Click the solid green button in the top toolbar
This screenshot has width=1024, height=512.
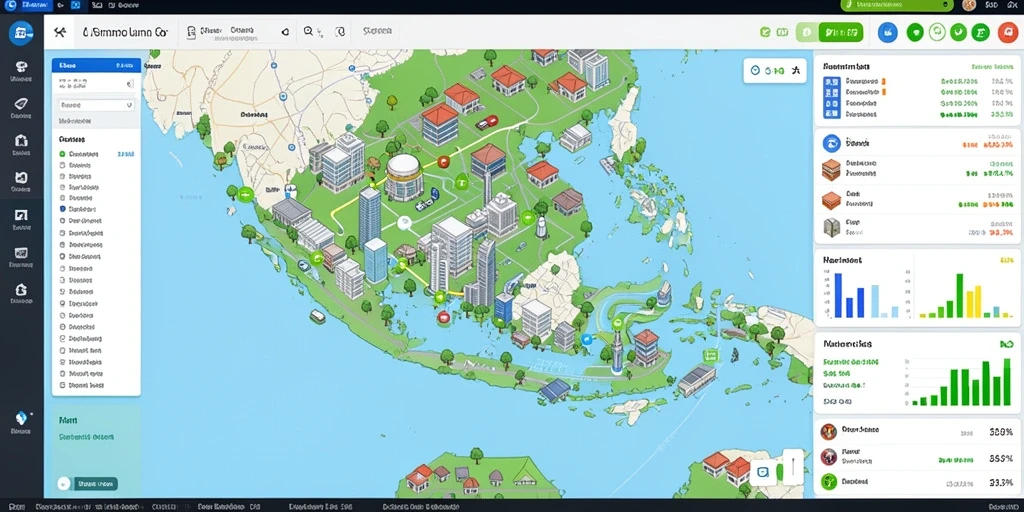[840, 32]
